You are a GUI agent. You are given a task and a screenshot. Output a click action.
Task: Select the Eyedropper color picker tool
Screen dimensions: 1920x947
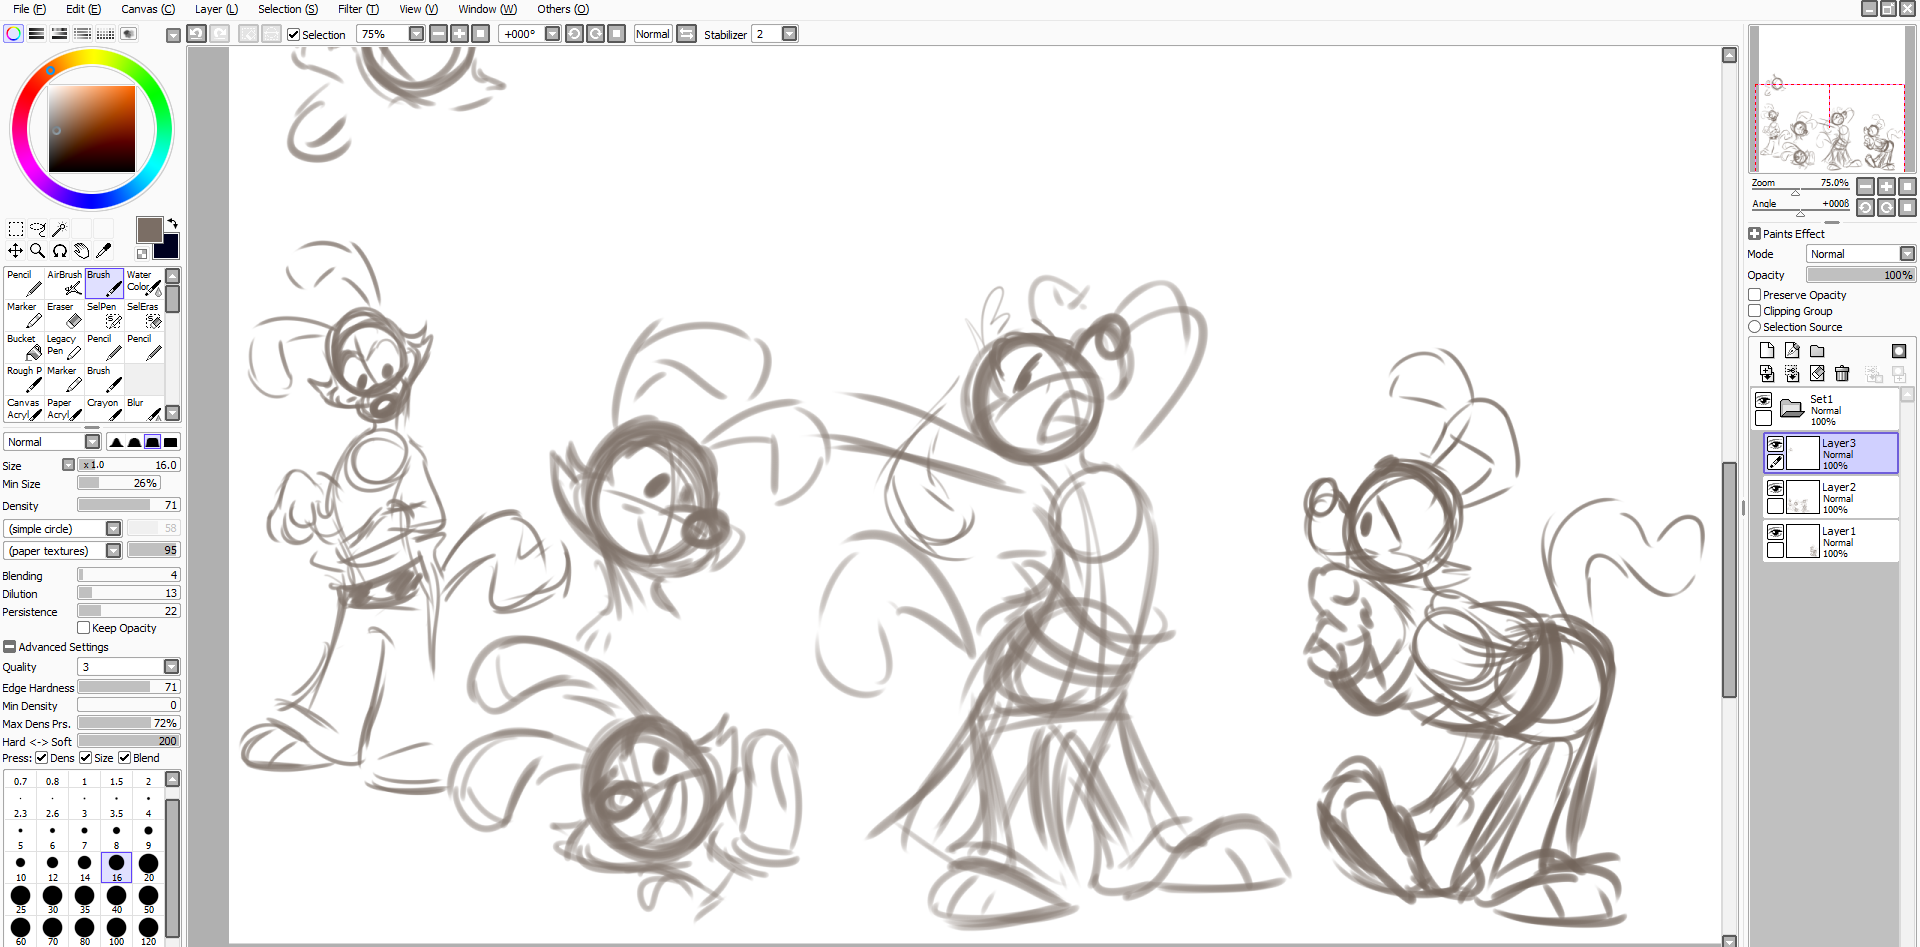[x=104, y=251]
